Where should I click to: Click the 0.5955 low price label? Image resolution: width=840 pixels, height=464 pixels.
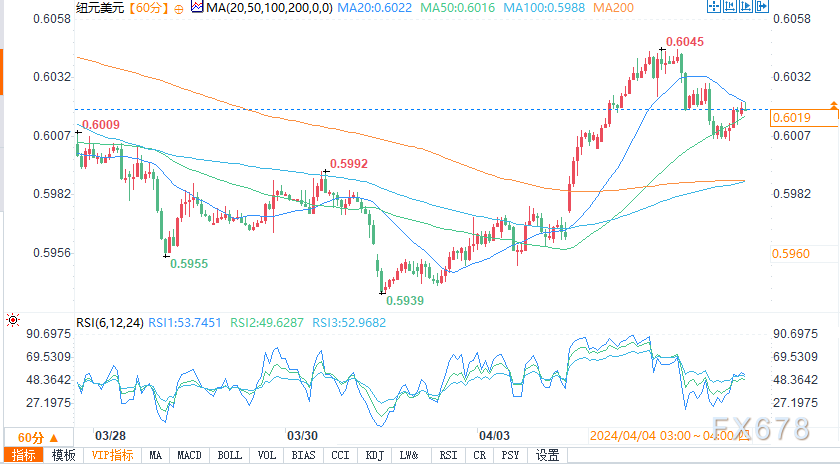[x=189, y=264]
